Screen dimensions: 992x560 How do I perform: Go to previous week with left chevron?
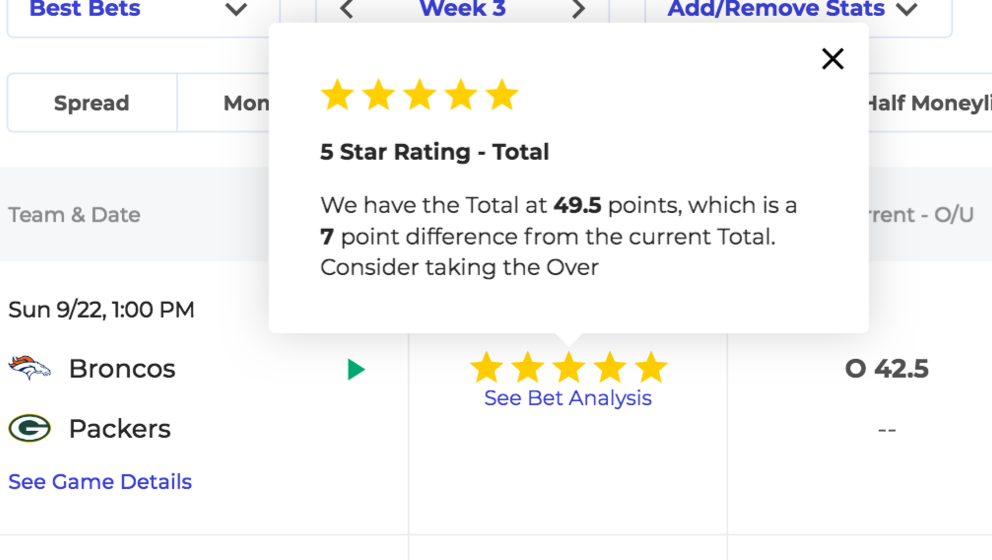346,9
